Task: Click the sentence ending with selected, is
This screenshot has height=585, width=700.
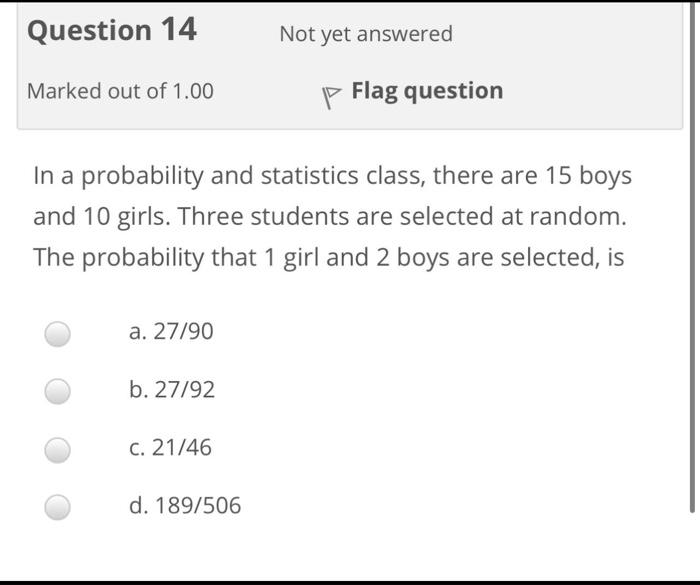Action: [329, 258]
